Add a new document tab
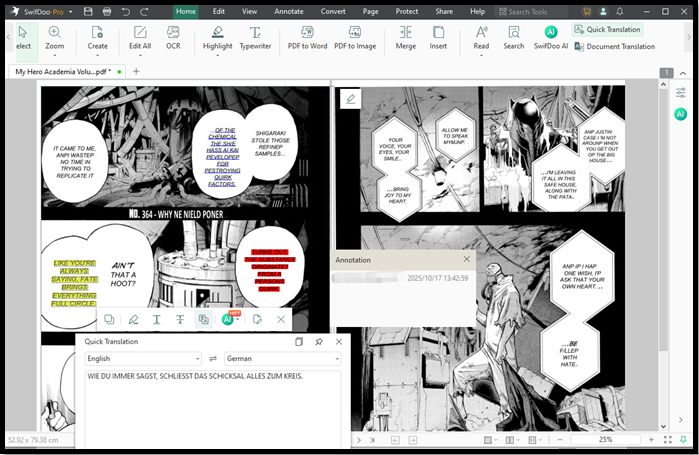 tap(137, 72)
